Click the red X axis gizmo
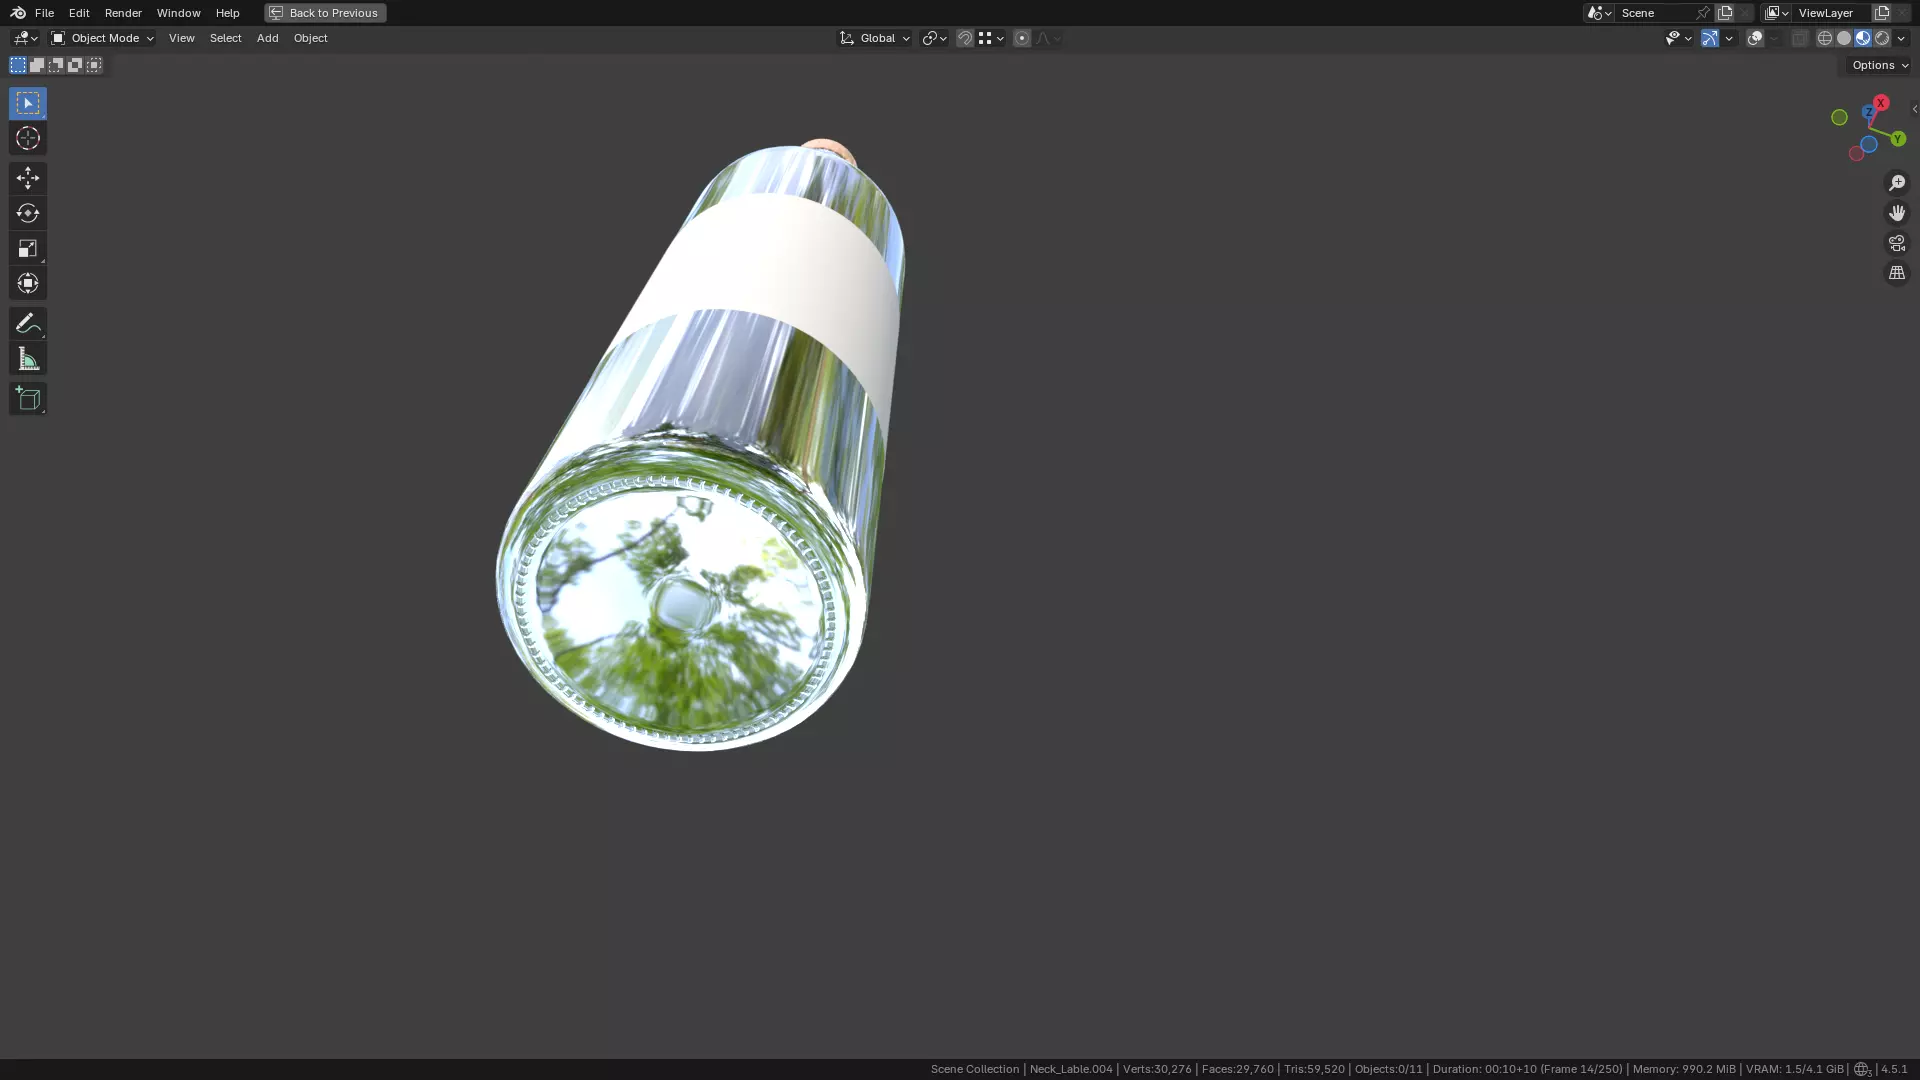1920x1080 pixels. click(x=1881, y=103)
